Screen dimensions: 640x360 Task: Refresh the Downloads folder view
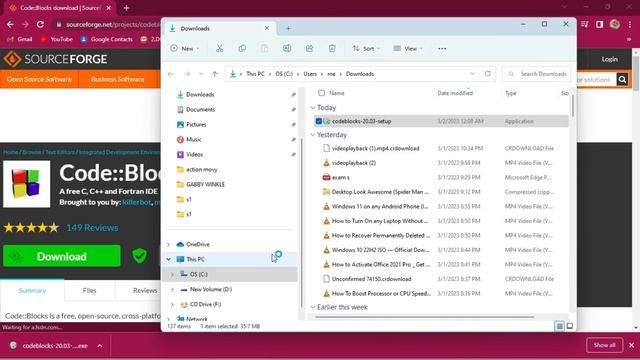[487, 74]
